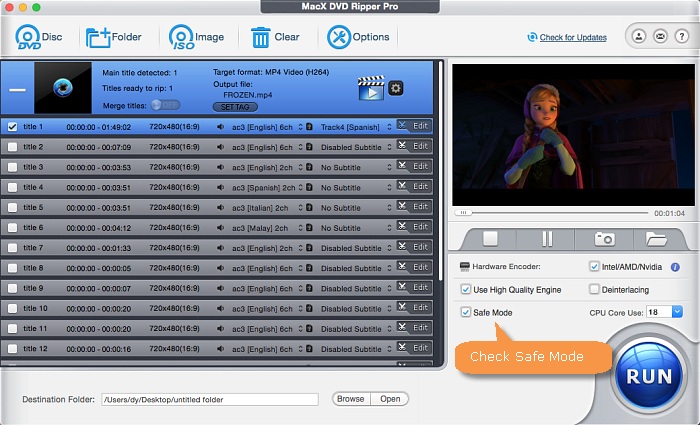Click the scissors icon on title 3
Image resolution: width=700 pixels, height=425 pixels.
click(x=402, y=166)
